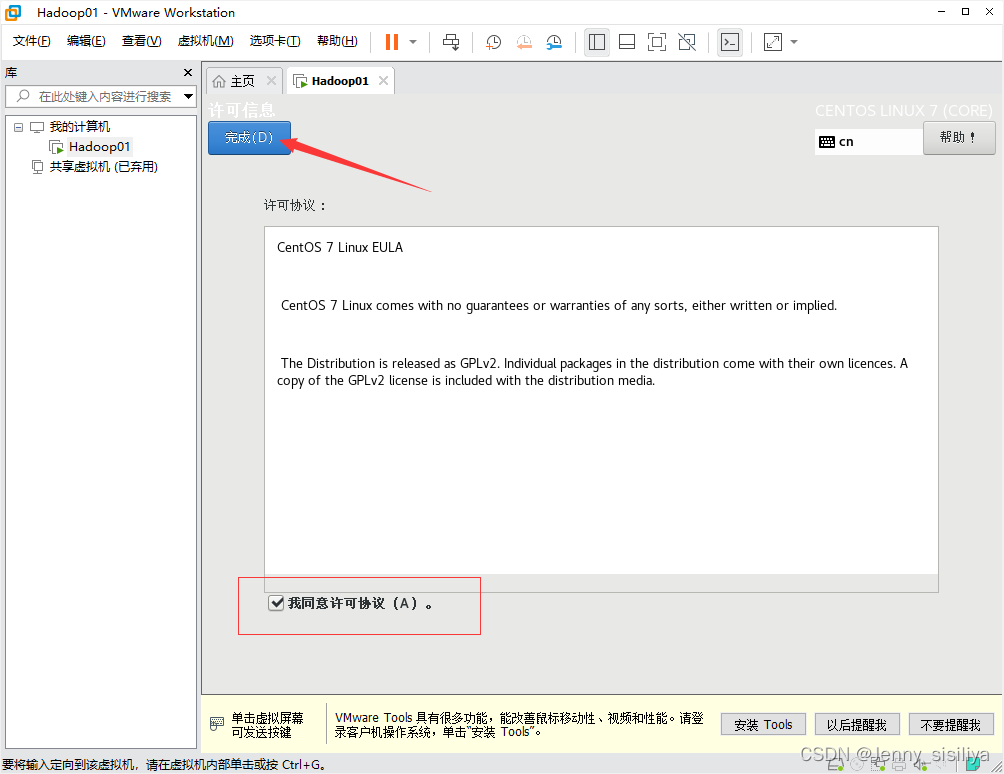
Task: Select 共享虚拟机 (已弃用) tree item
Action: coord(103,167)
